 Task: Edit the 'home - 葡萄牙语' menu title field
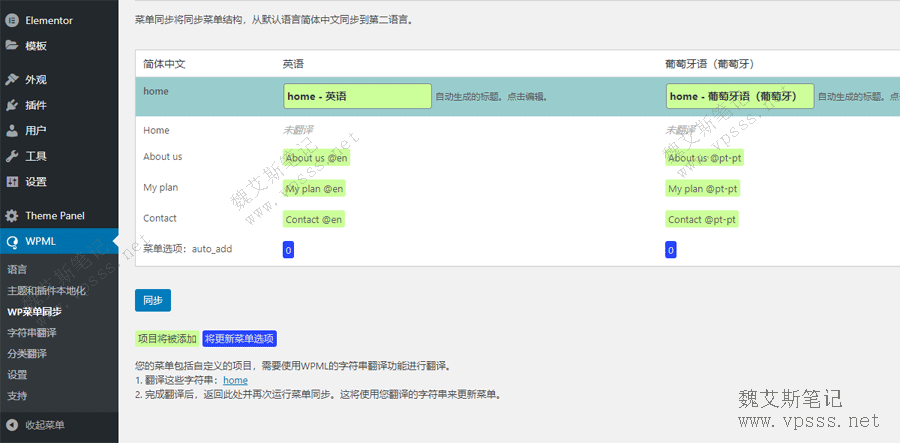click(x=739, y=97)
